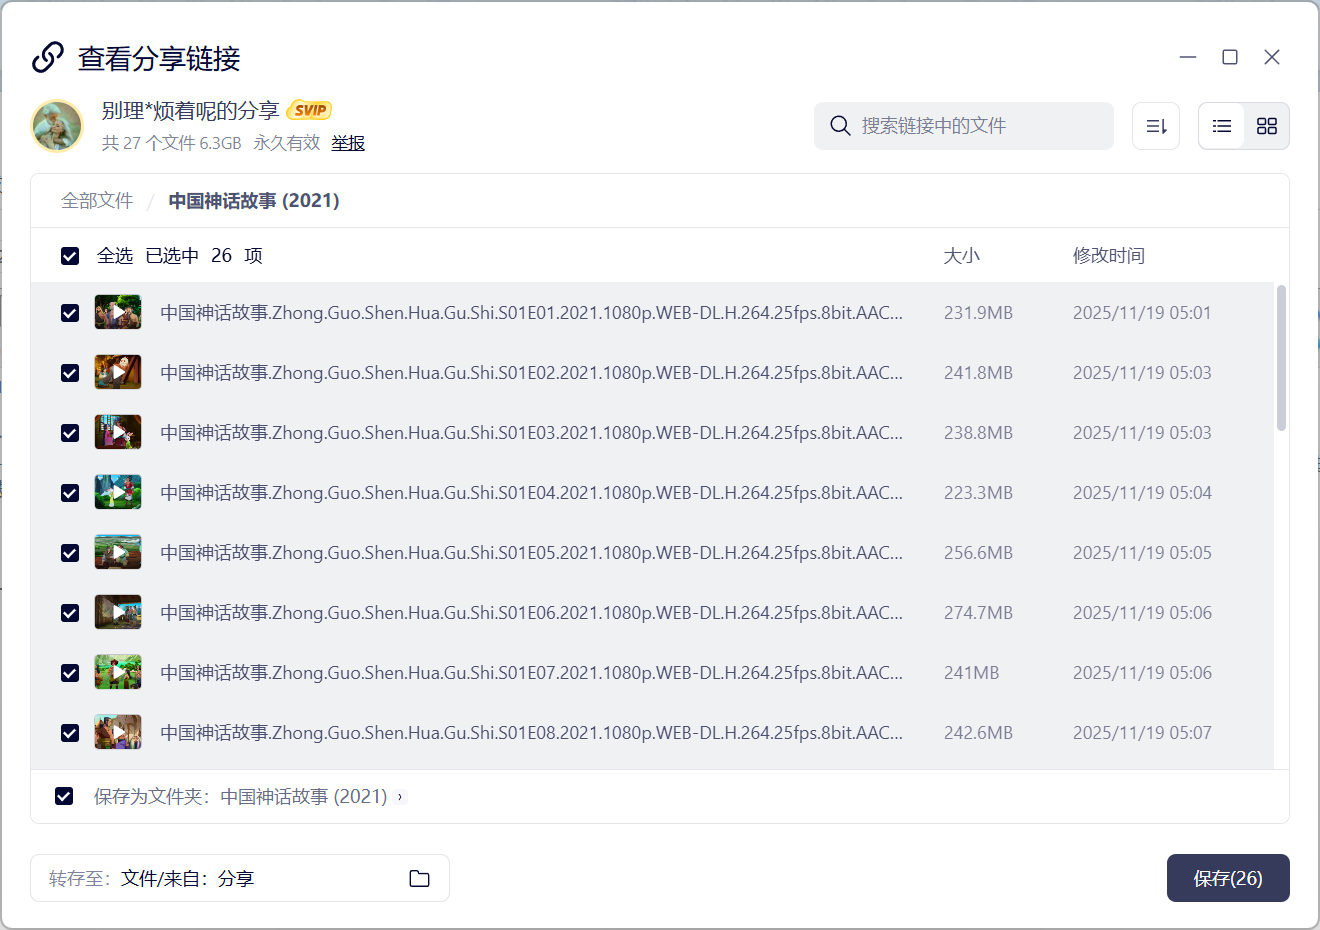Viewport: 1320px width, 930px height.
Task: Click the sharer's profile avatar
Action: (x=57, y=126)
